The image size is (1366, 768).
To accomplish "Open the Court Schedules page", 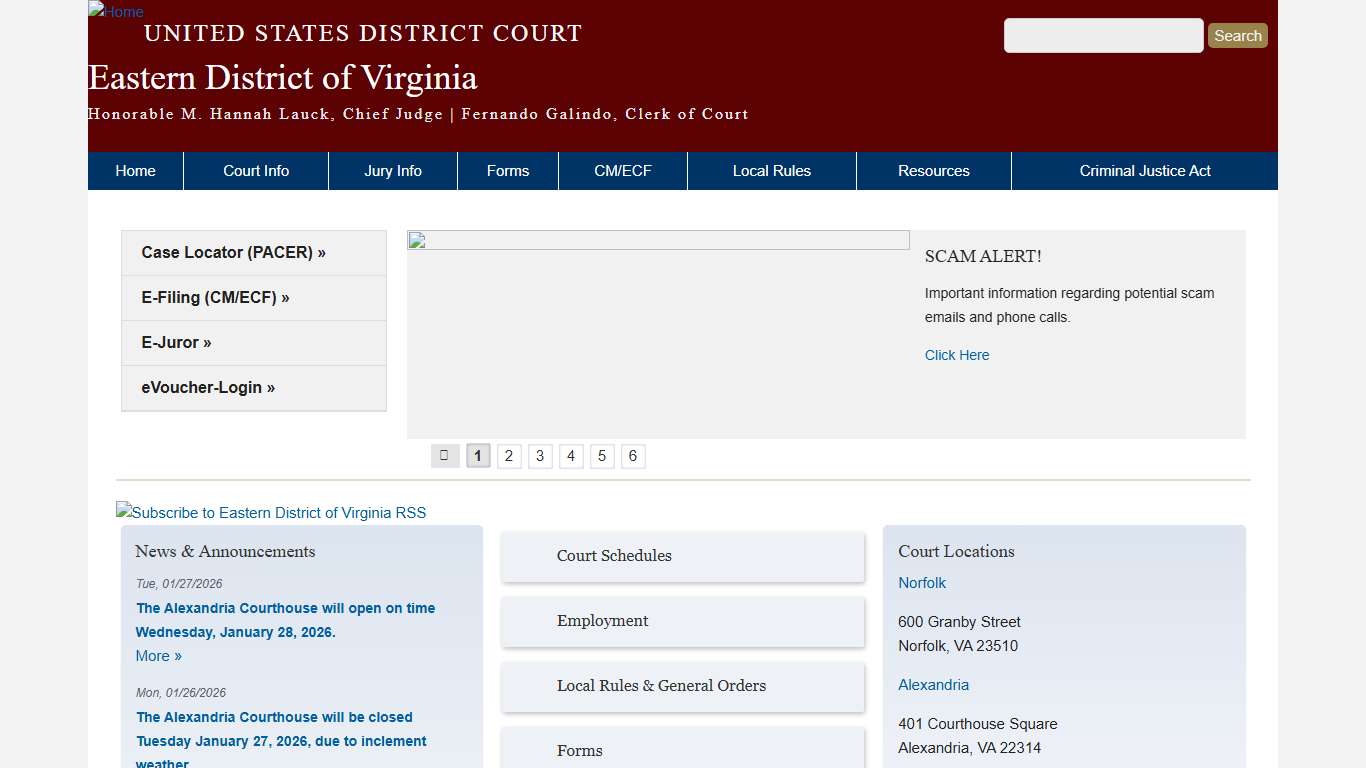I will [614, 556].
